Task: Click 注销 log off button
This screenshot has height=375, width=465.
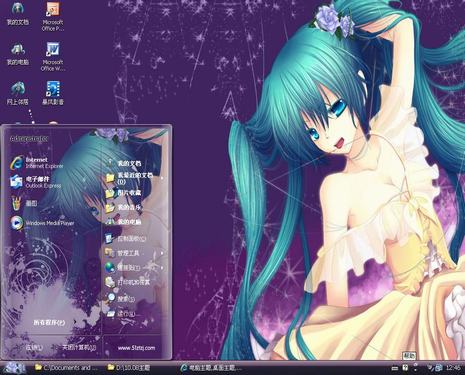Action: pyautogui.click(x=33, y=347)
